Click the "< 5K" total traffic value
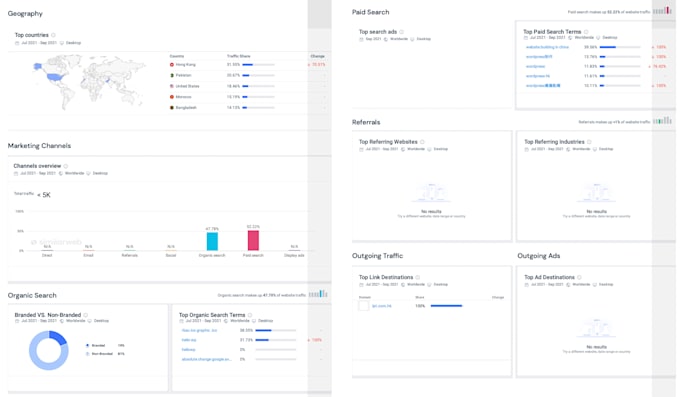The image size is (680, 397). (44, 195)
